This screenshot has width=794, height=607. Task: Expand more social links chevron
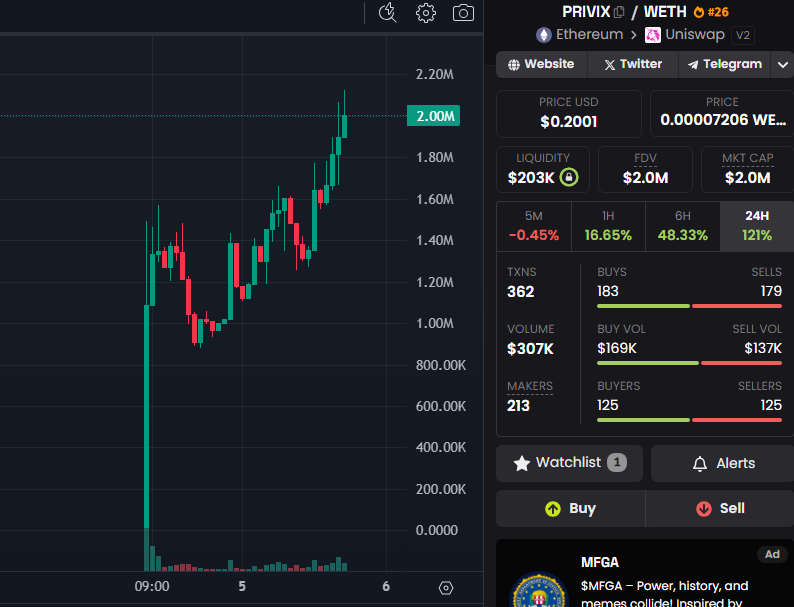pos(782,65)
